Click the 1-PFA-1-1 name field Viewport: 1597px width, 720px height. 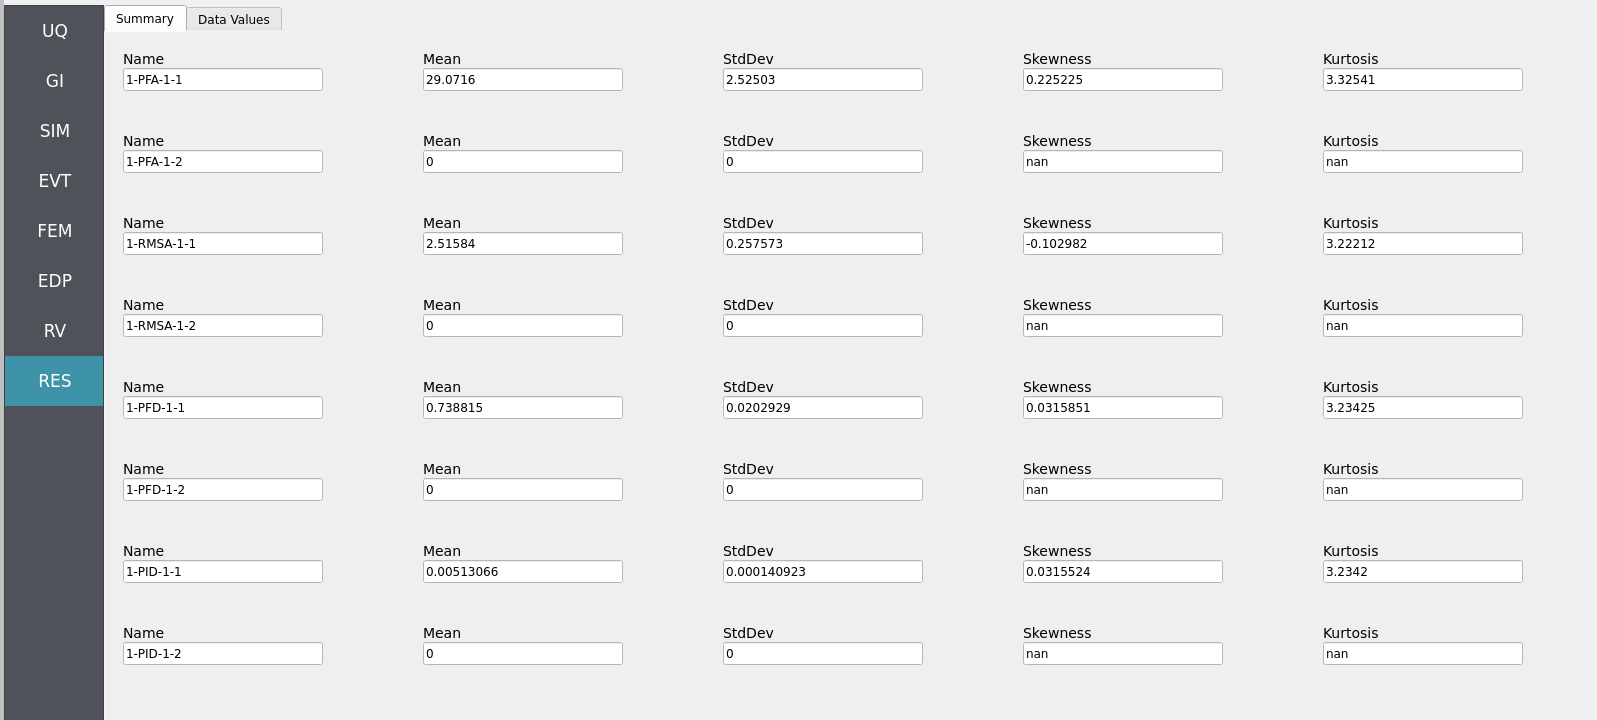[223, 79]
